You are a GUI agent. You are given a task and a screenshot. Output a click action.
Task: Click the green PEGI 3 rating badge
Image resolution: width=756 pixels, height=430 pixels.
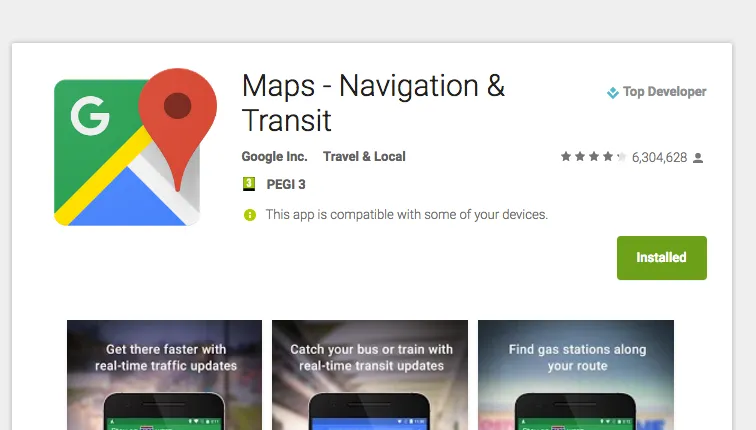coord(249,184)
